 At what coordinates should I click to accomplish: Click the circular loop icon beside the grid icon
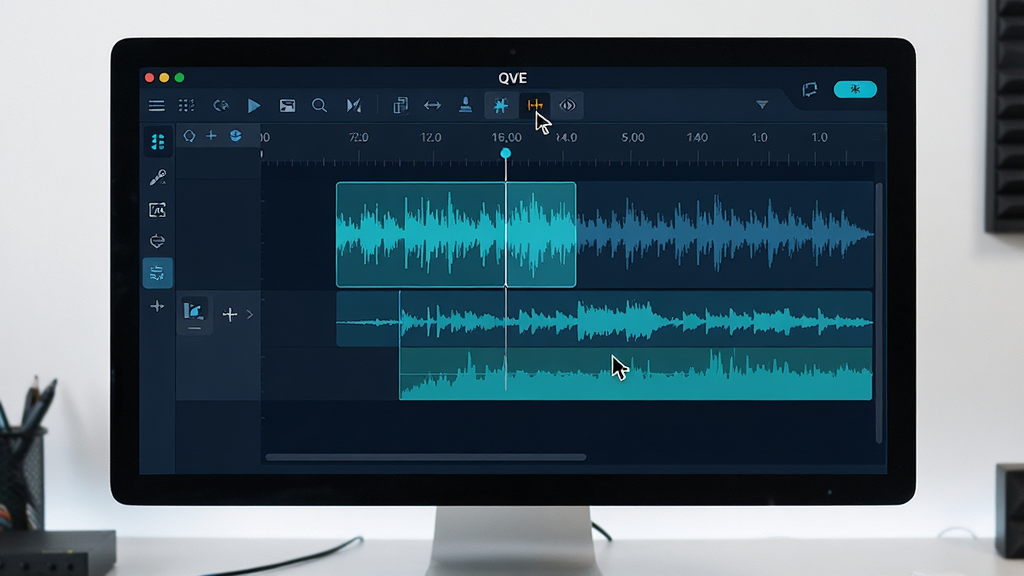221,105
